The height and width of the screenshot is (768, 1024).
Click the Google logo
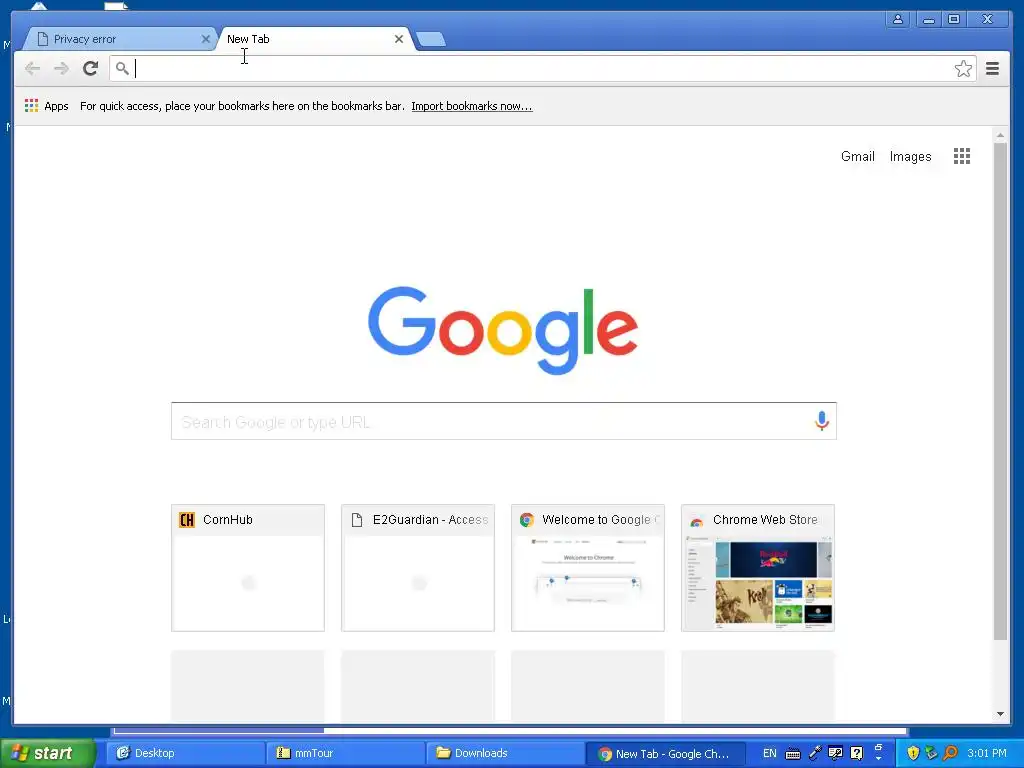click(503, 330)
